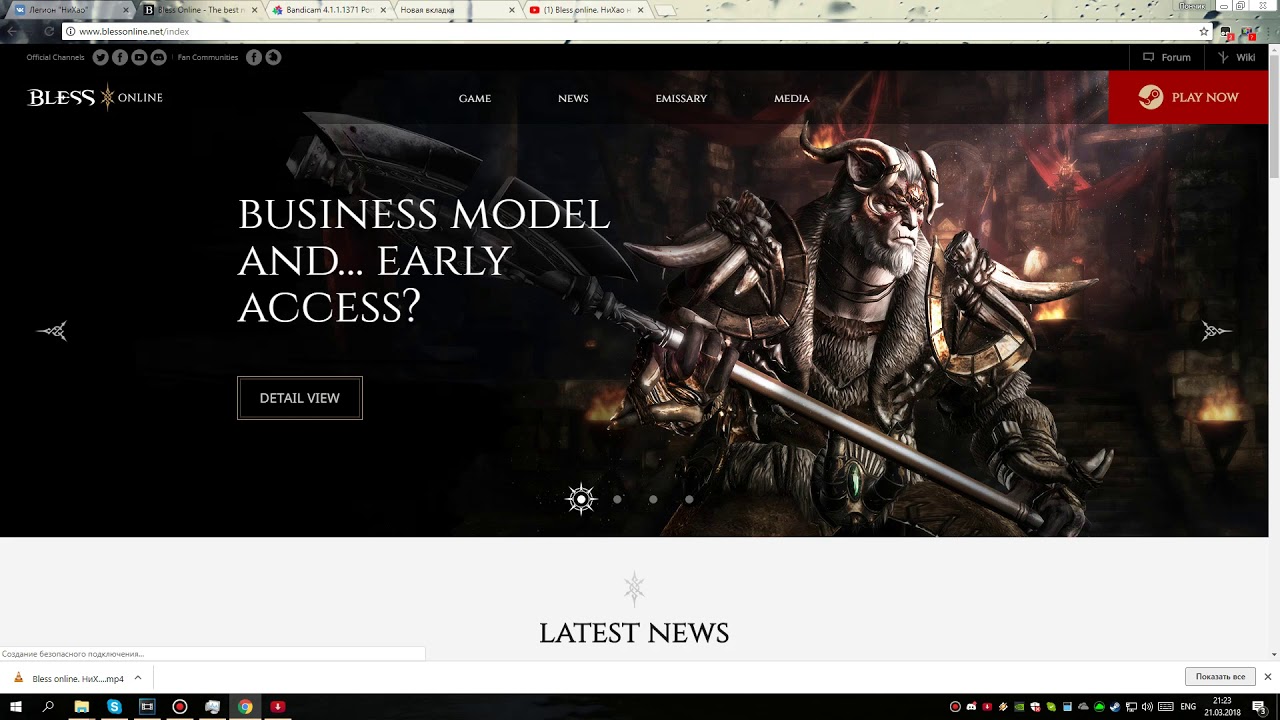Open a new browser tab
Viewport: 1280px width, 720px height.
(x=664, y=10)
